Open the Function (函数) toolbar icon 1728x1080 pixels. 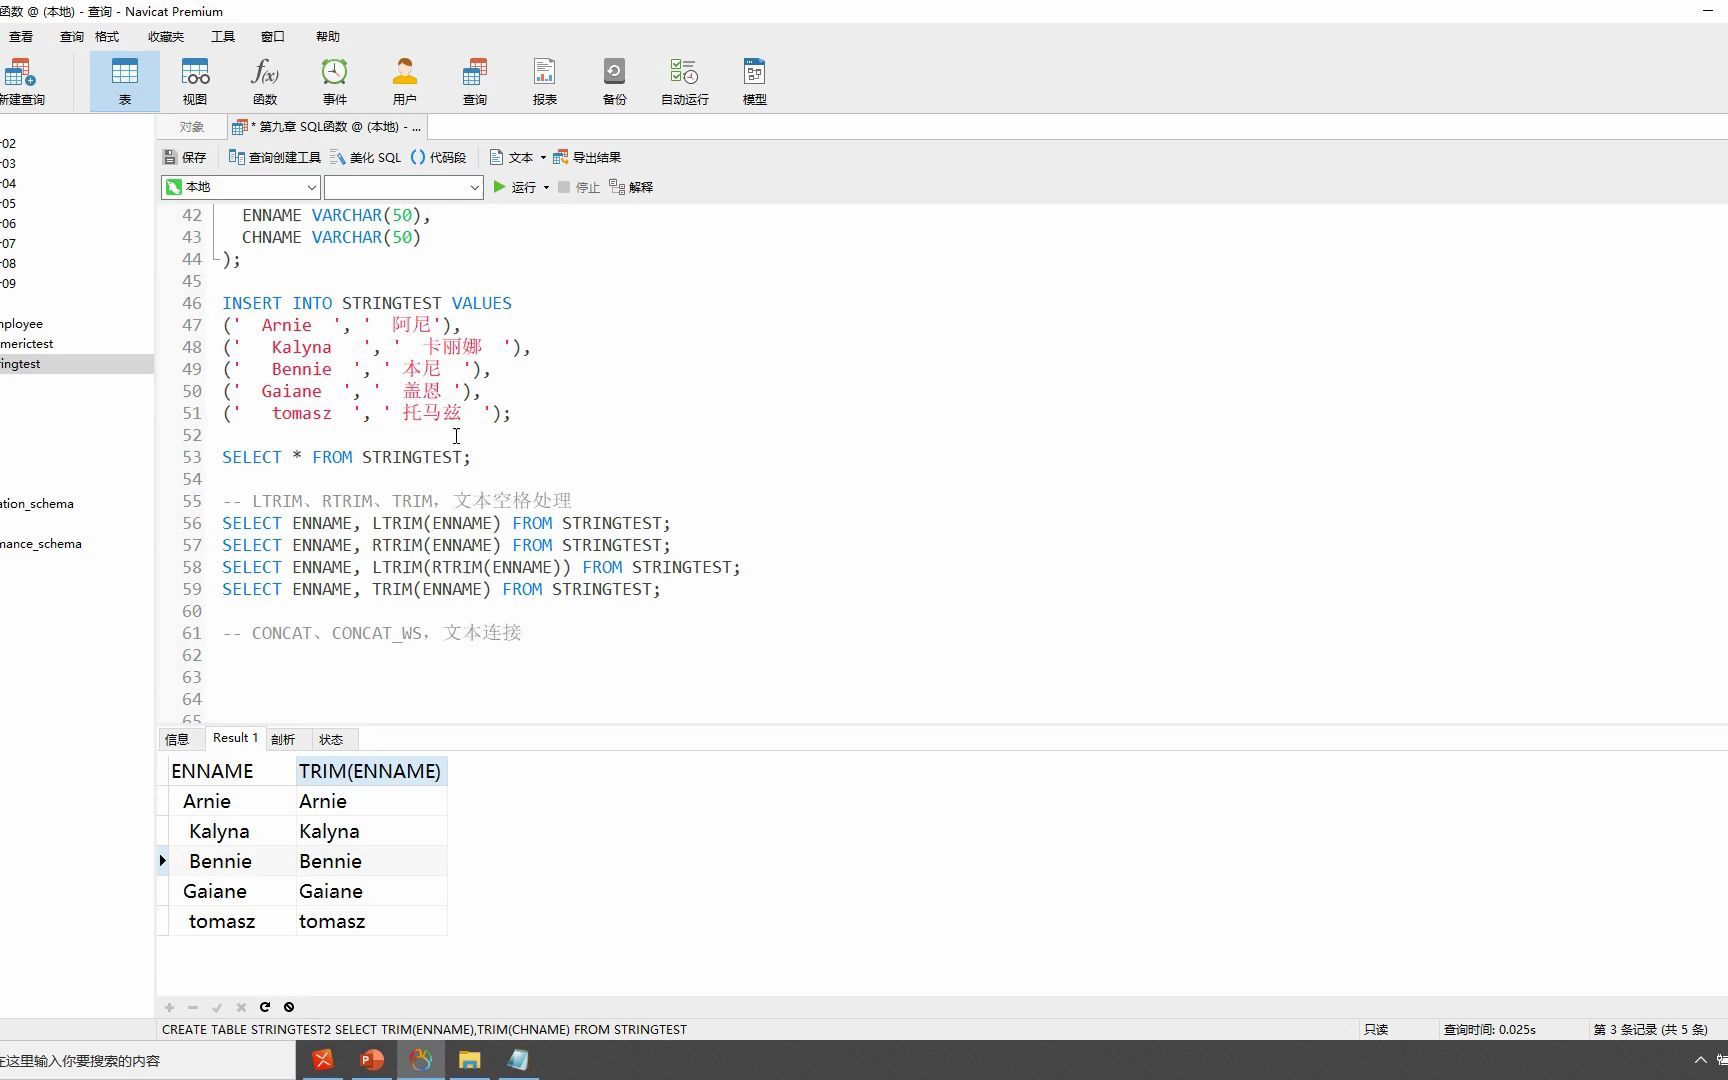pos(265,81)
